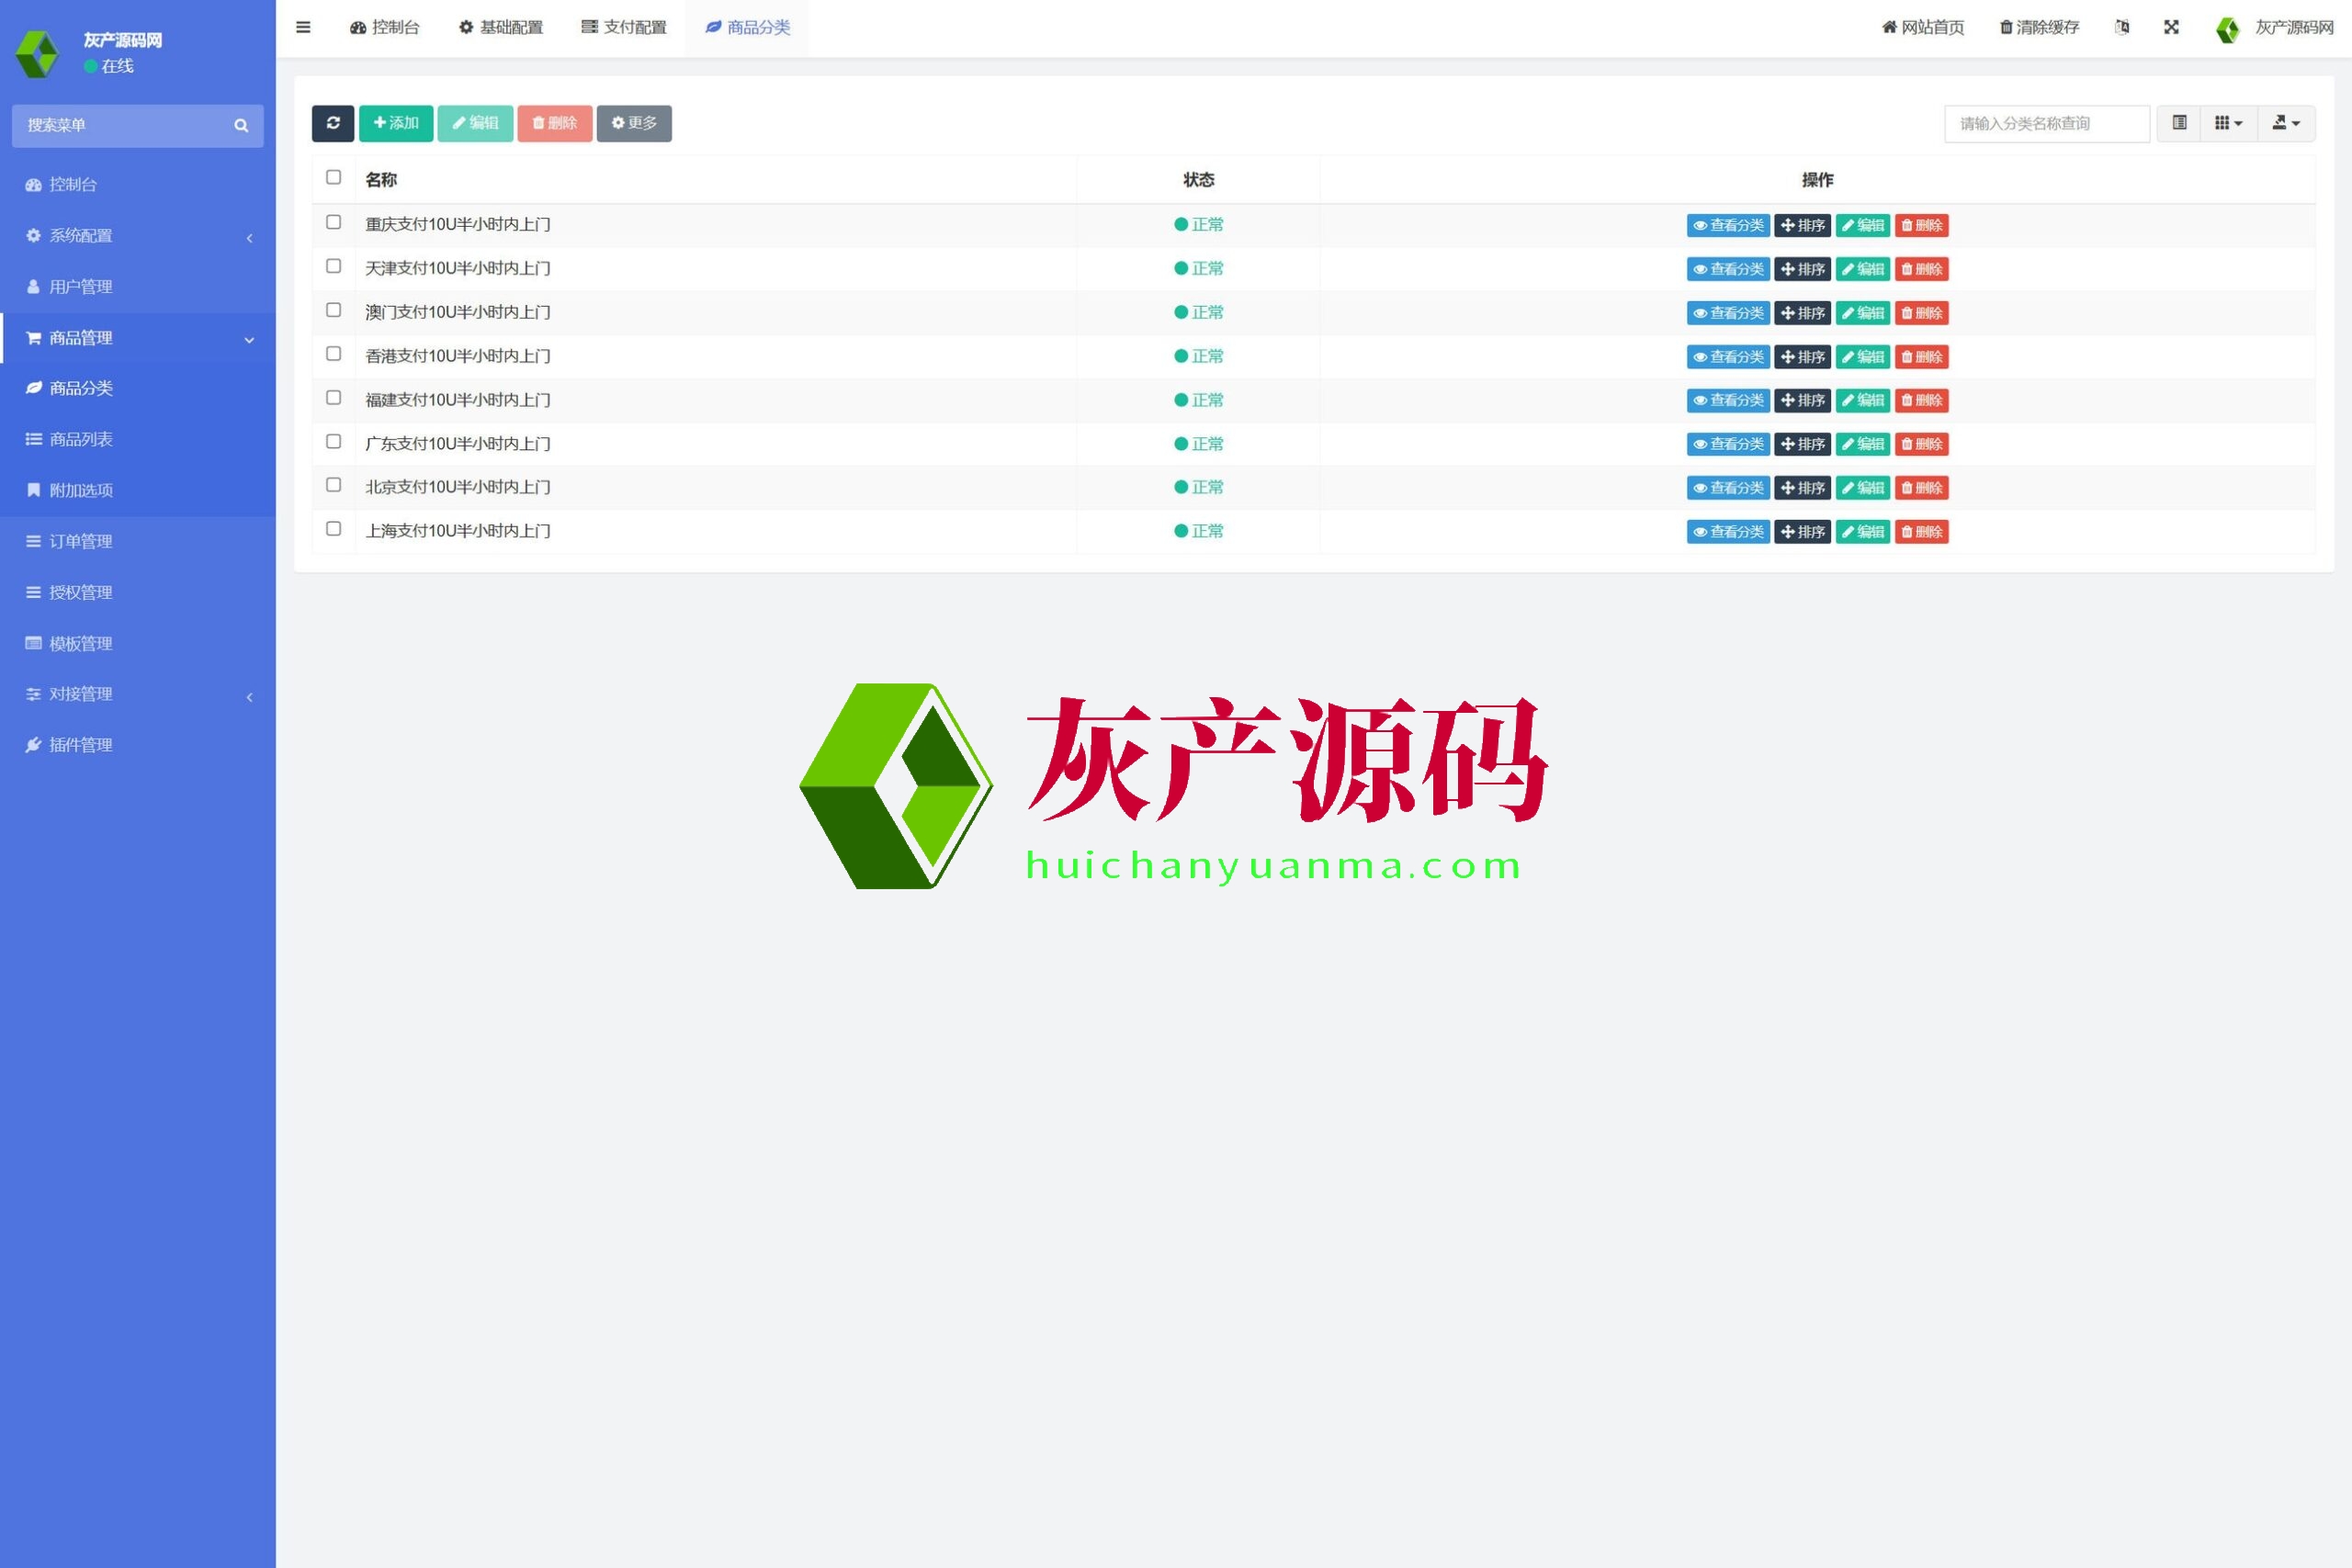Viewport: 2352px width, 1568px height.
Task: Toggle the card/list view icon button
Action: coord(2179,123)
